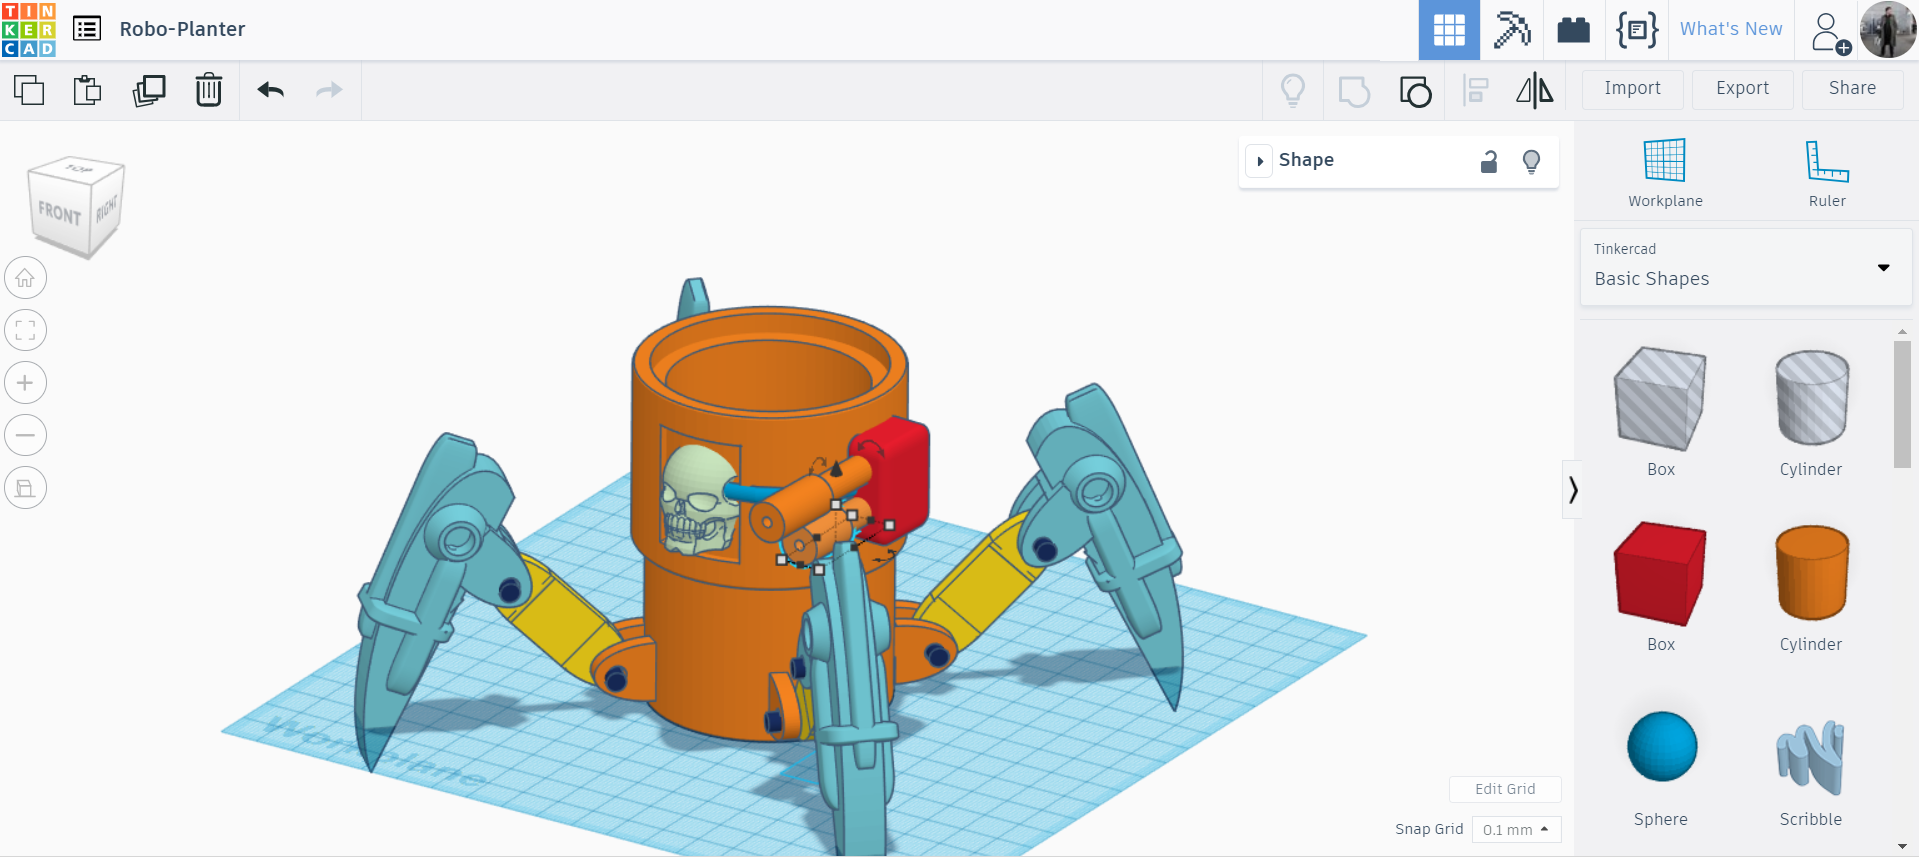
Task: Collapse the shapes side panel
Action: (1572, 490)
